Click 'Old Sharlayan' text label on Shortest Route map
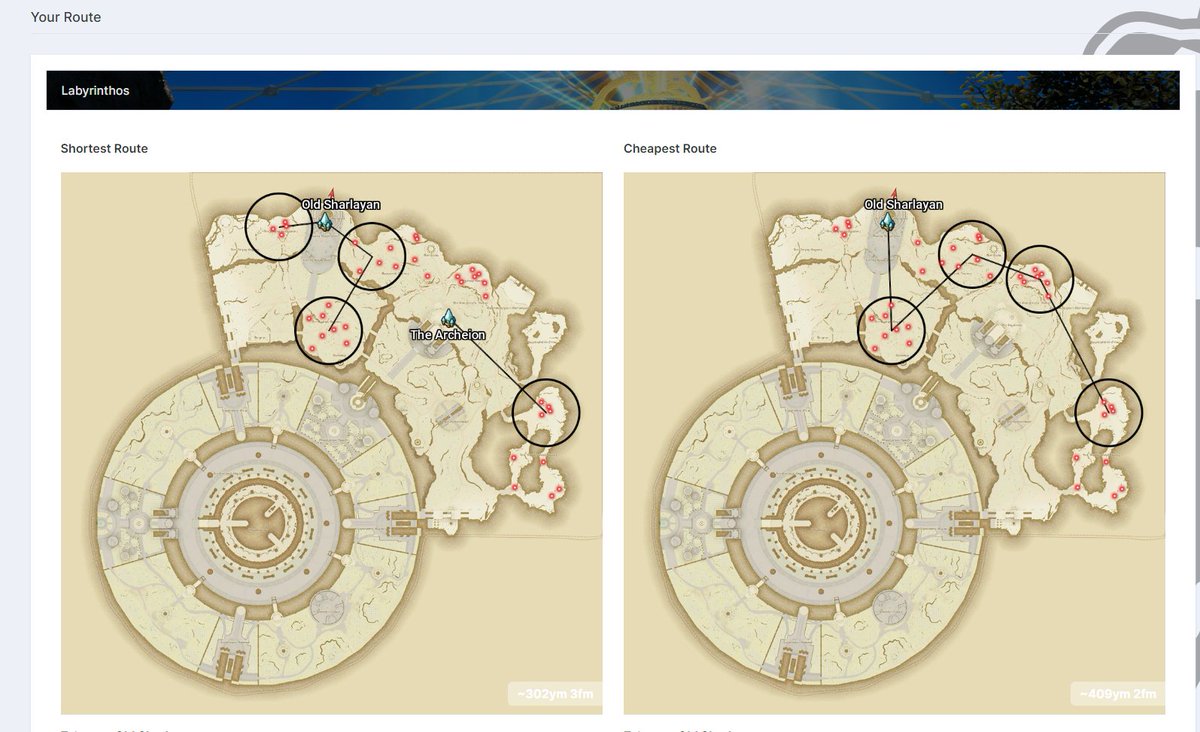This screenshot has width=1200, height=732. click(x=341, y=204)
